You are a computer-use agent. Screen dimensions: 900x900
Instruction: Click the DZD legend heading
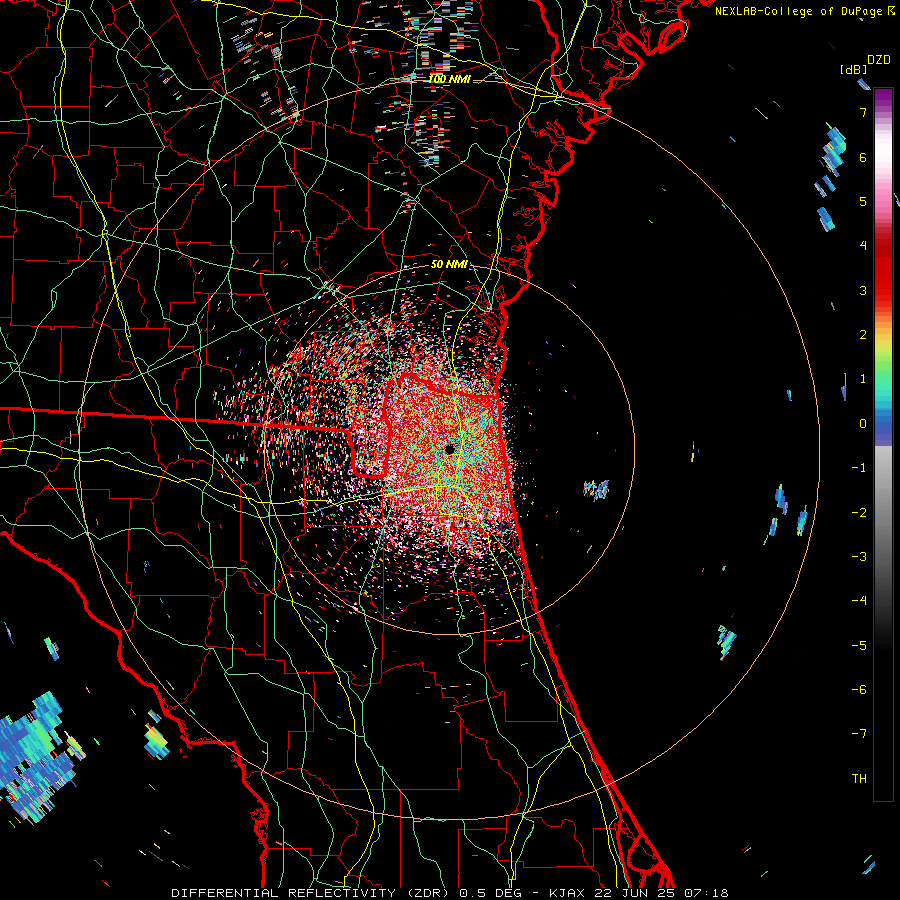(879, 60)
